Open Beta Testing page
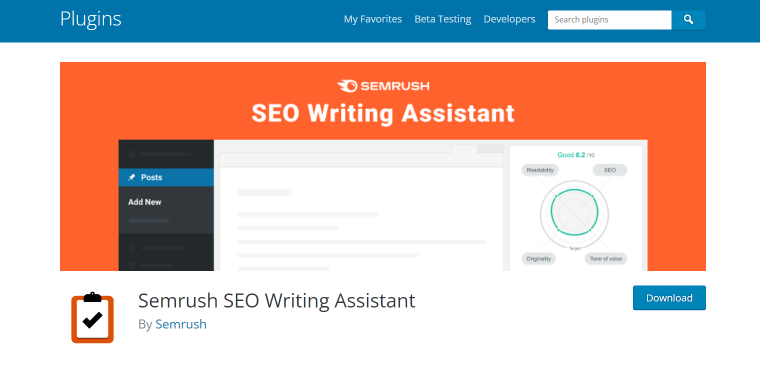The height and width of the screenshot is (365, 760). (443, 19)
